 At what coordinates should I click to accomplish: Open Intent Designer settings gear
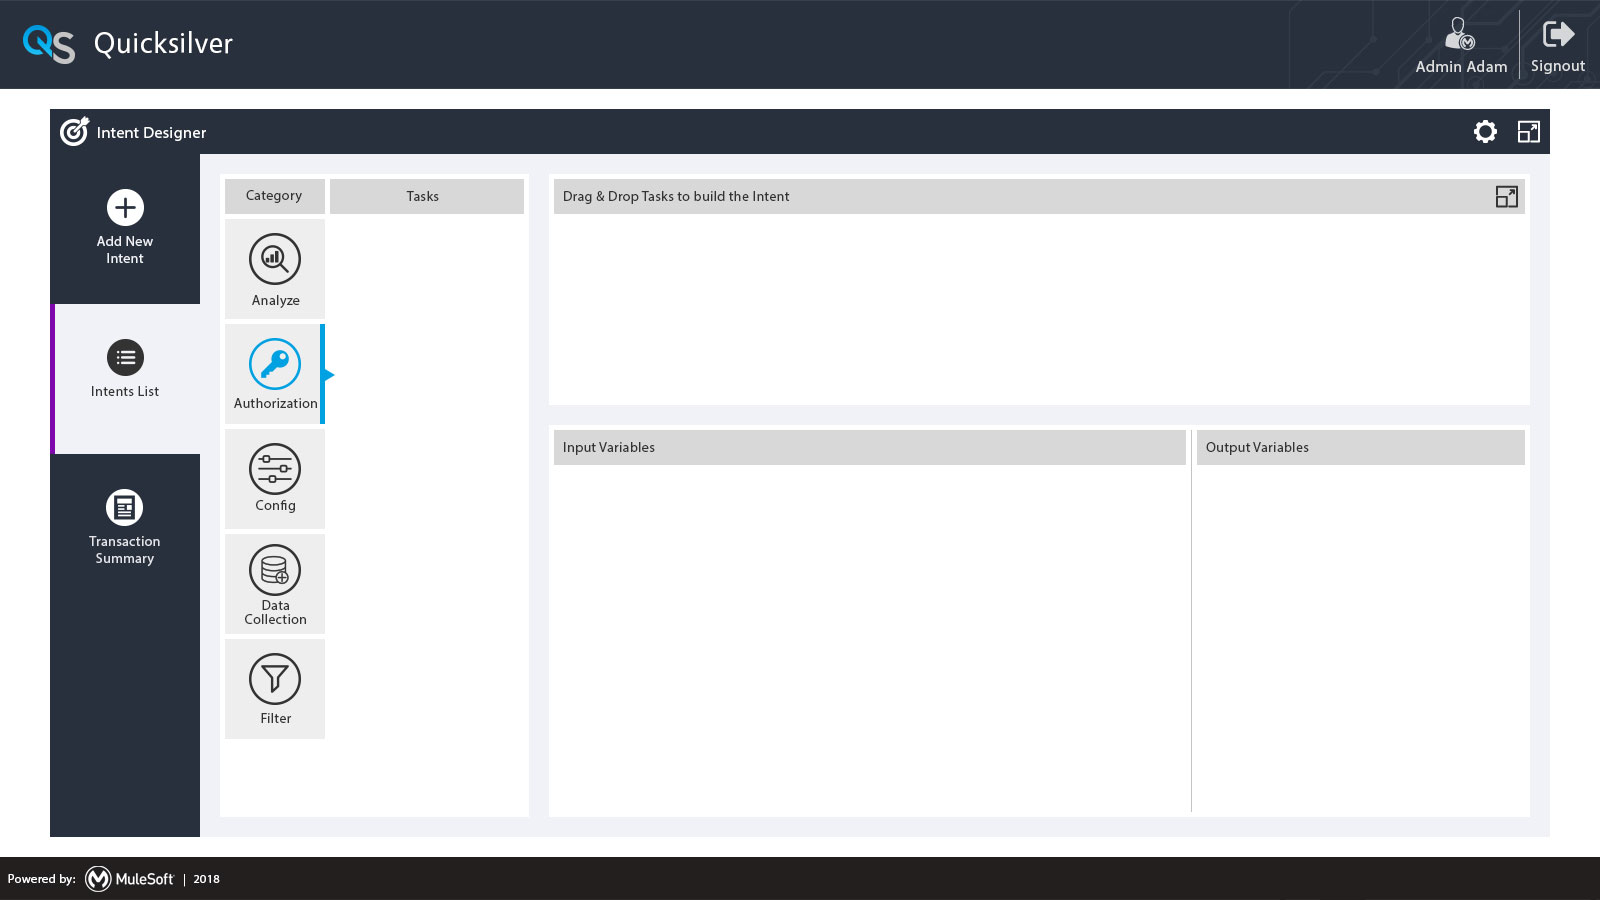[x=1485, y=132]
